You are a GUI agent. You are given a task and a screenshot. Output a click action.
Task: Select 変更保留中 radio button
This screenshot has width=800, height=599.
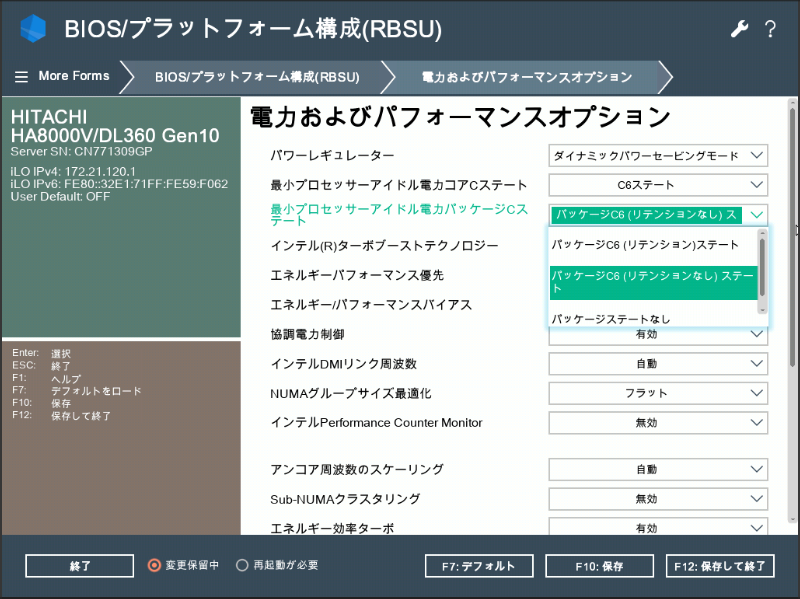point(154,565)
